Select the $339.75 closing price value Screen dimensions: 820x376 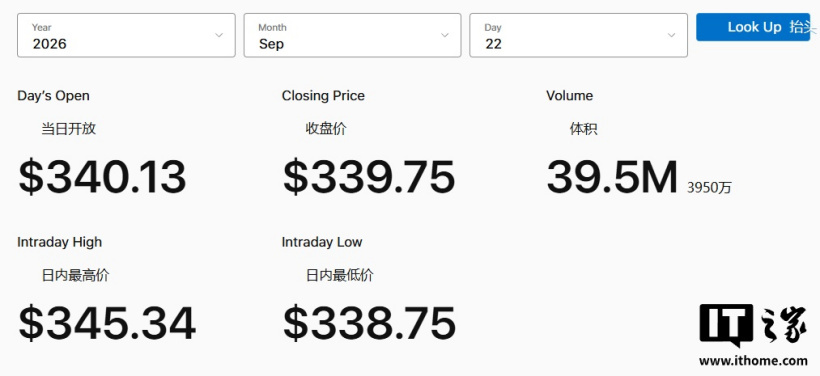(369, 177)
